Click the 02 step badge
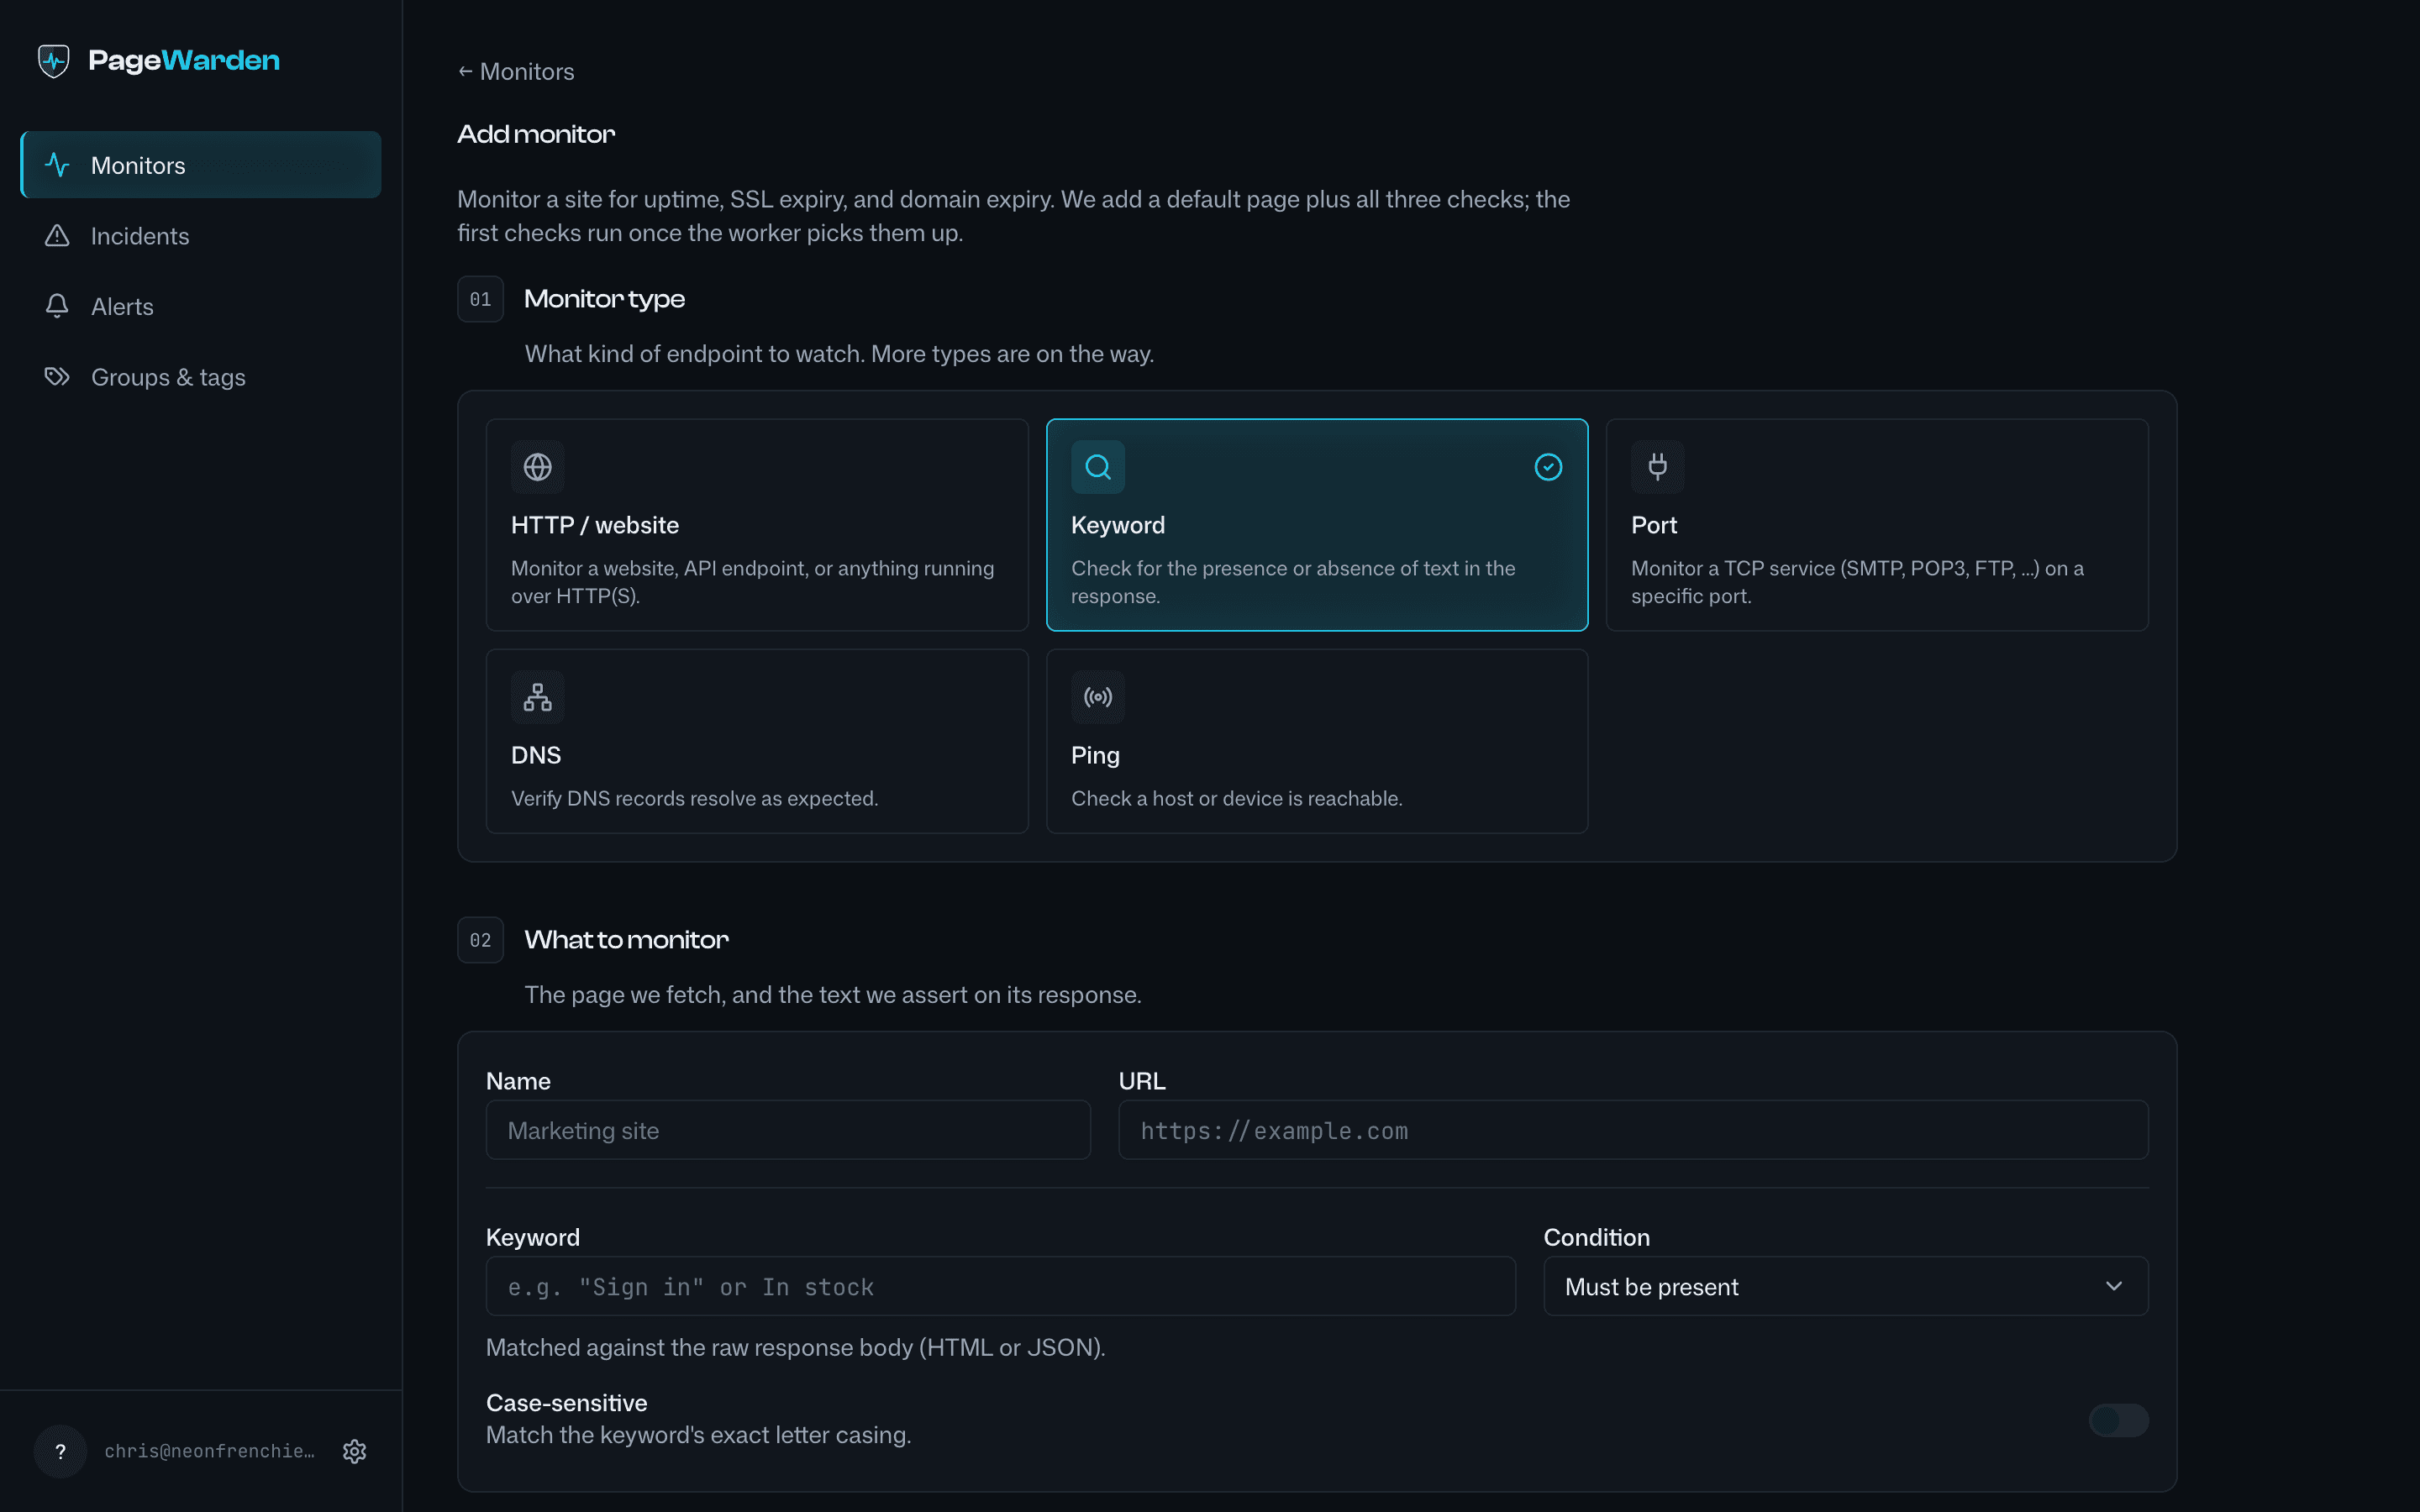 (x=480, y=940)
